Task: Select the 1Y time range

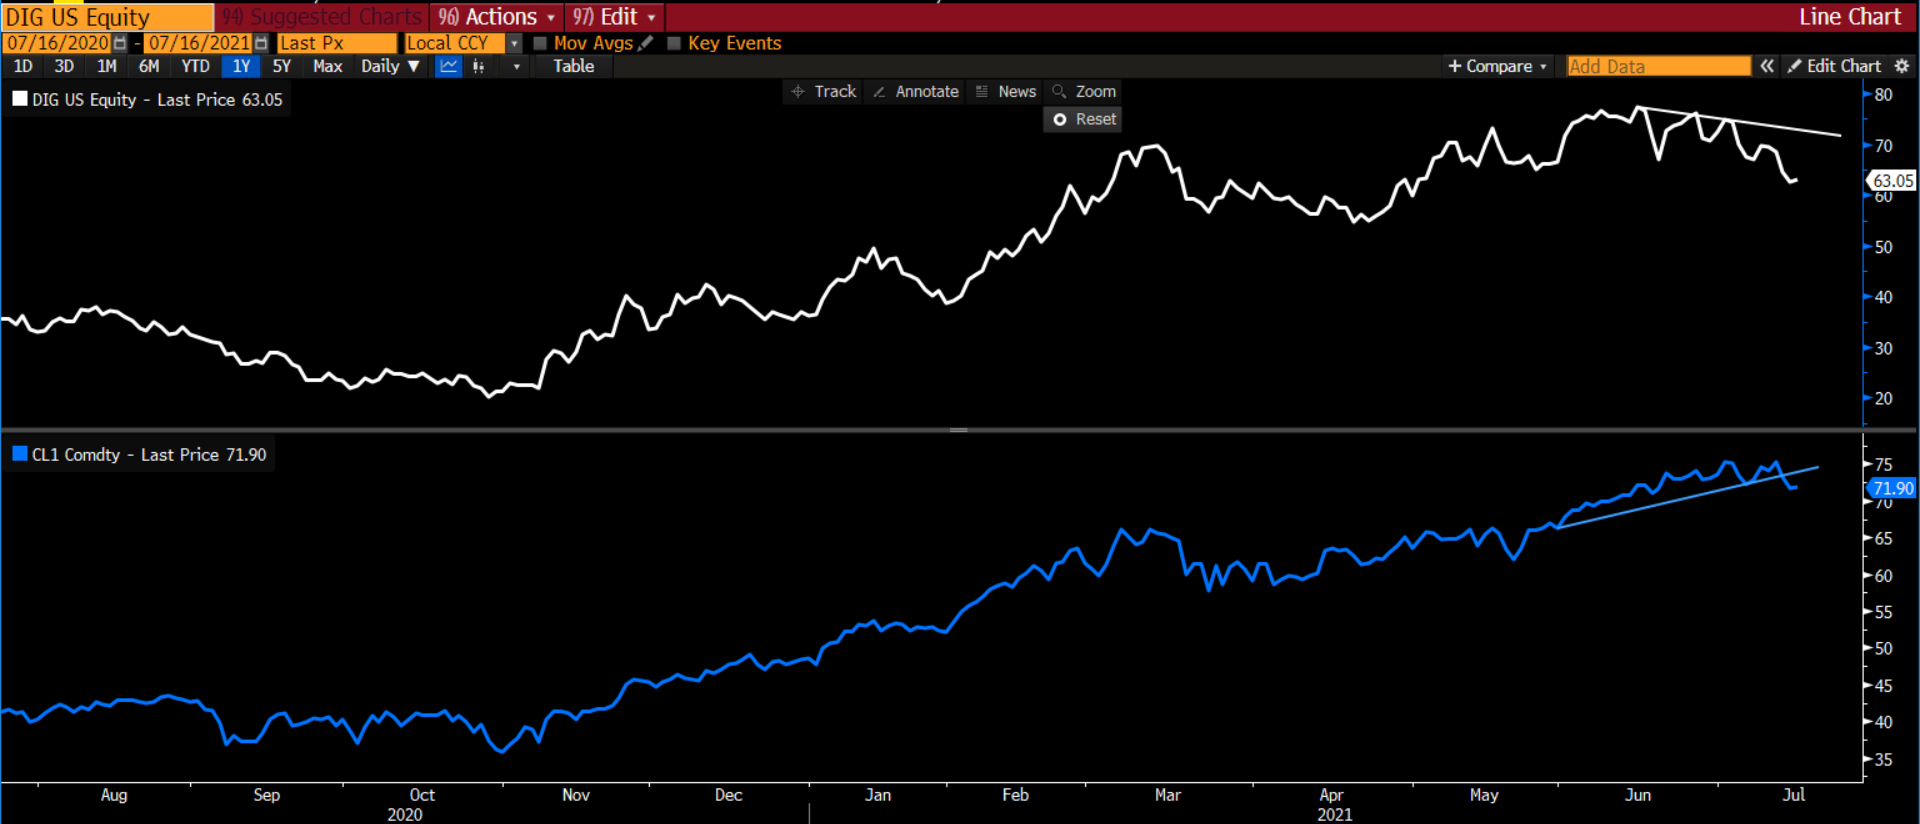Action: 241,66
